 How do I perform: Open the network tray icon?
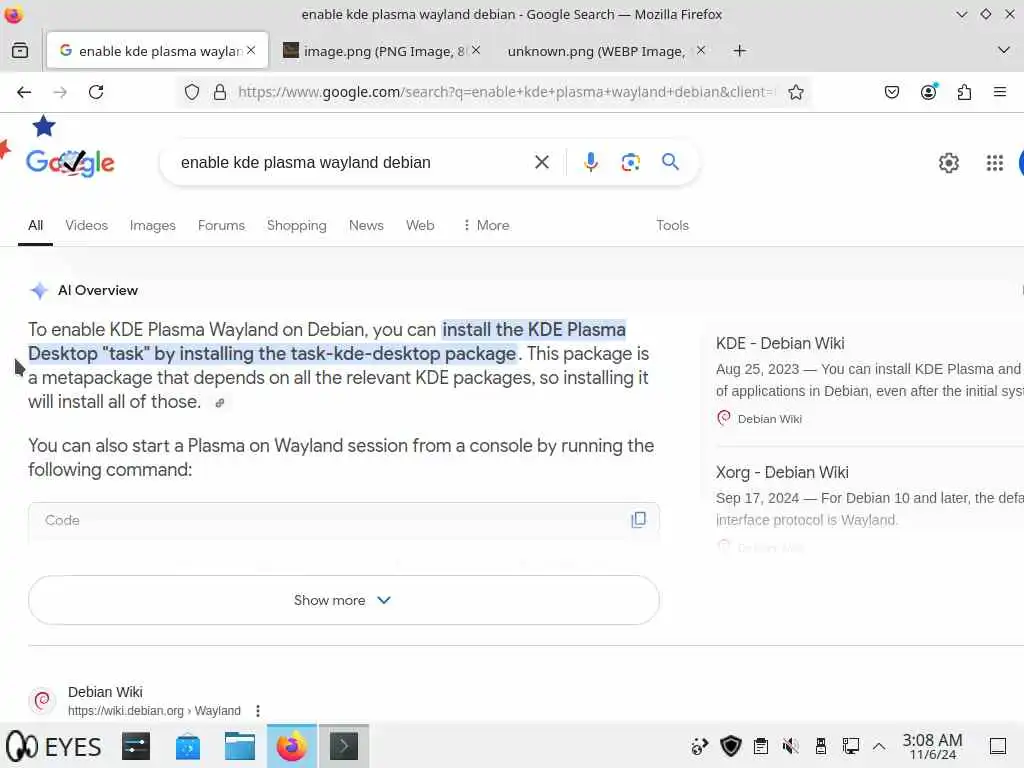pos(850,746)
